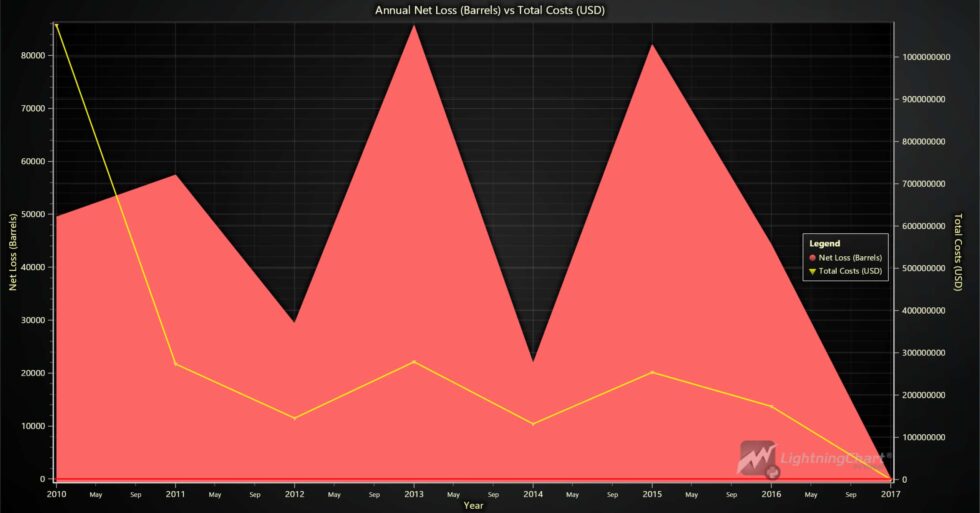
Task: Click the 70000 left axis tick label
Action: (x=33, y=108)
